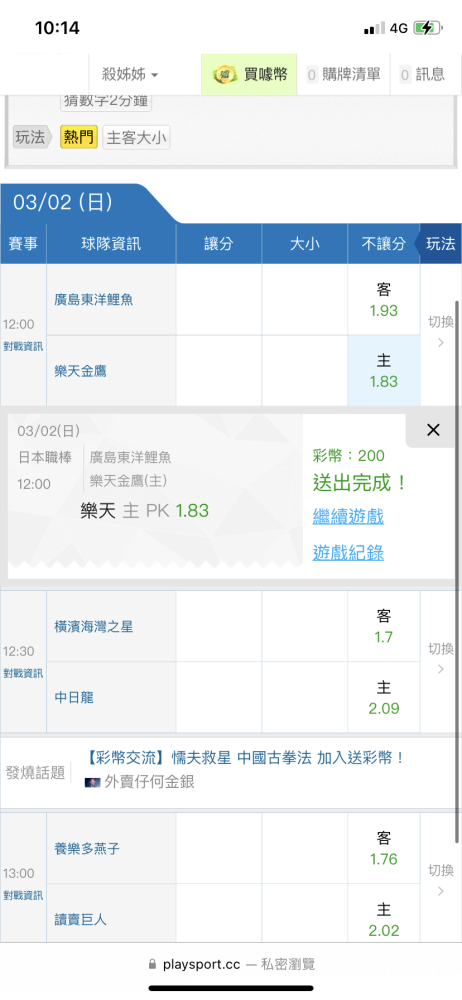Select the 主客大小 play-type filter
The height and width of the screenshot is (1000, 462).
137,137
